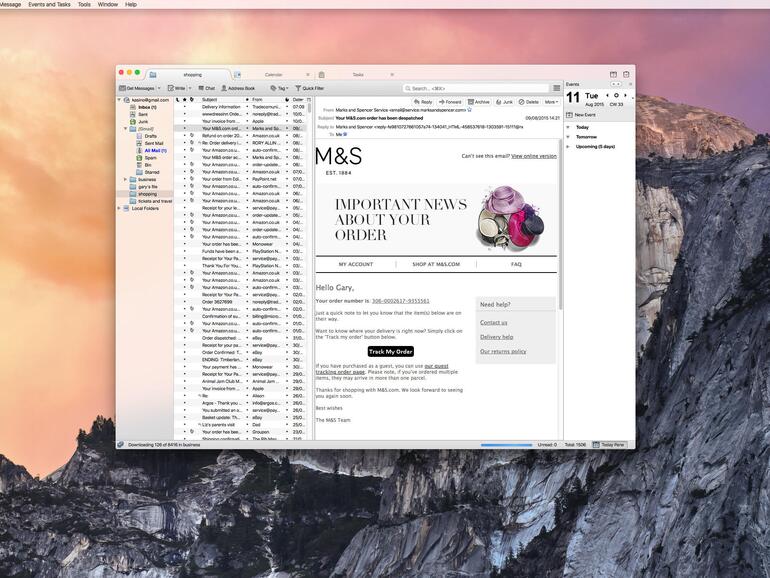This screenshot has height=578, width=770.
Task: Switch to the Tasks tab
Action: click(x=358, y=75)
